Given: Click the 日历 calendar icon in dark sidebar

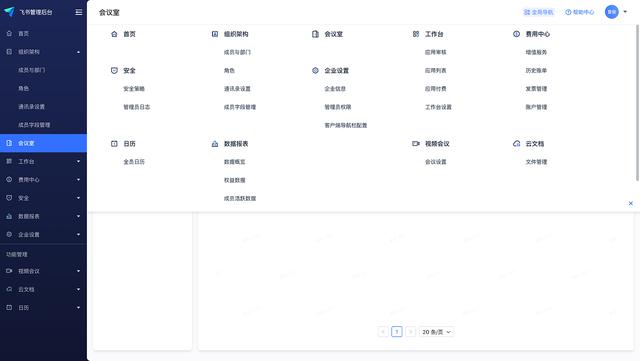Looking at the screenshot, I should [9, 307].
